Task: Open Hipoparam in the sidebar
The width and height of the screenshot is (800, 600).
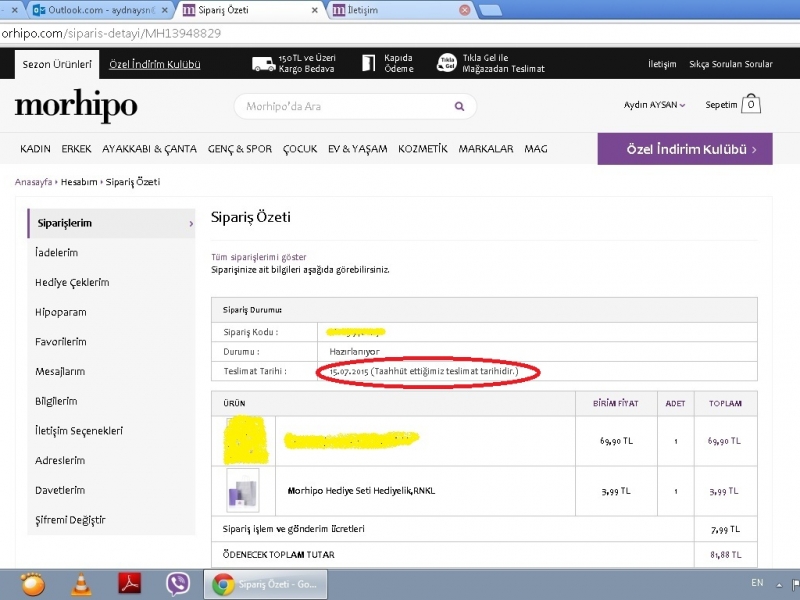Action: pyautogui.click(x=61, y=312)
